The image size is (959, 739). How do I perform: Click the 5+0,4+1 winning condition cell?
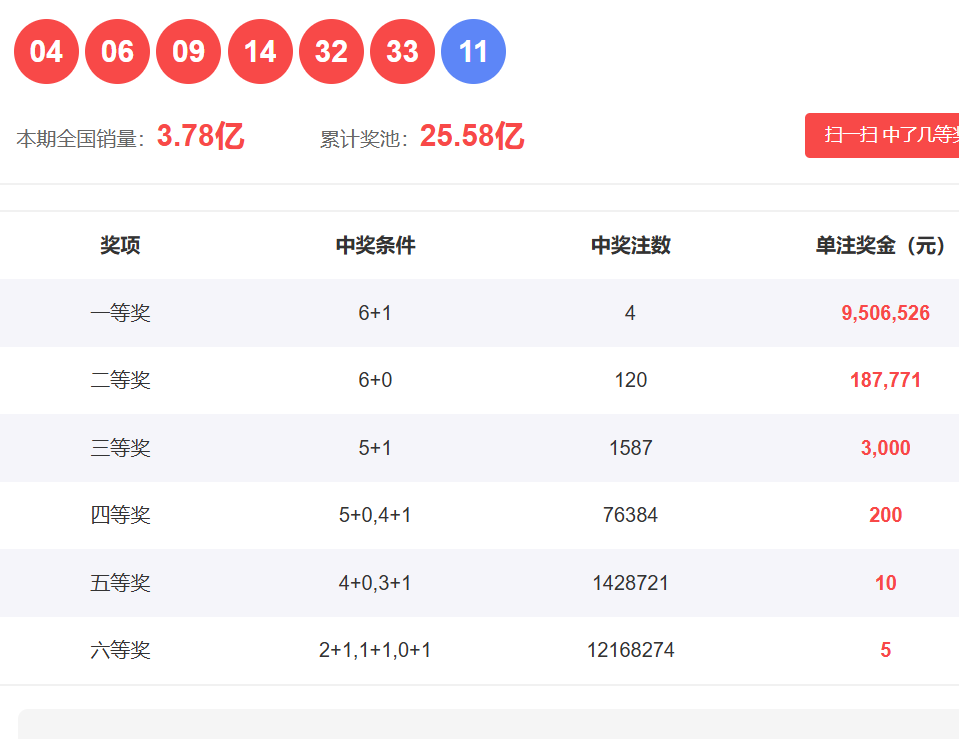(x=375, y=515)
